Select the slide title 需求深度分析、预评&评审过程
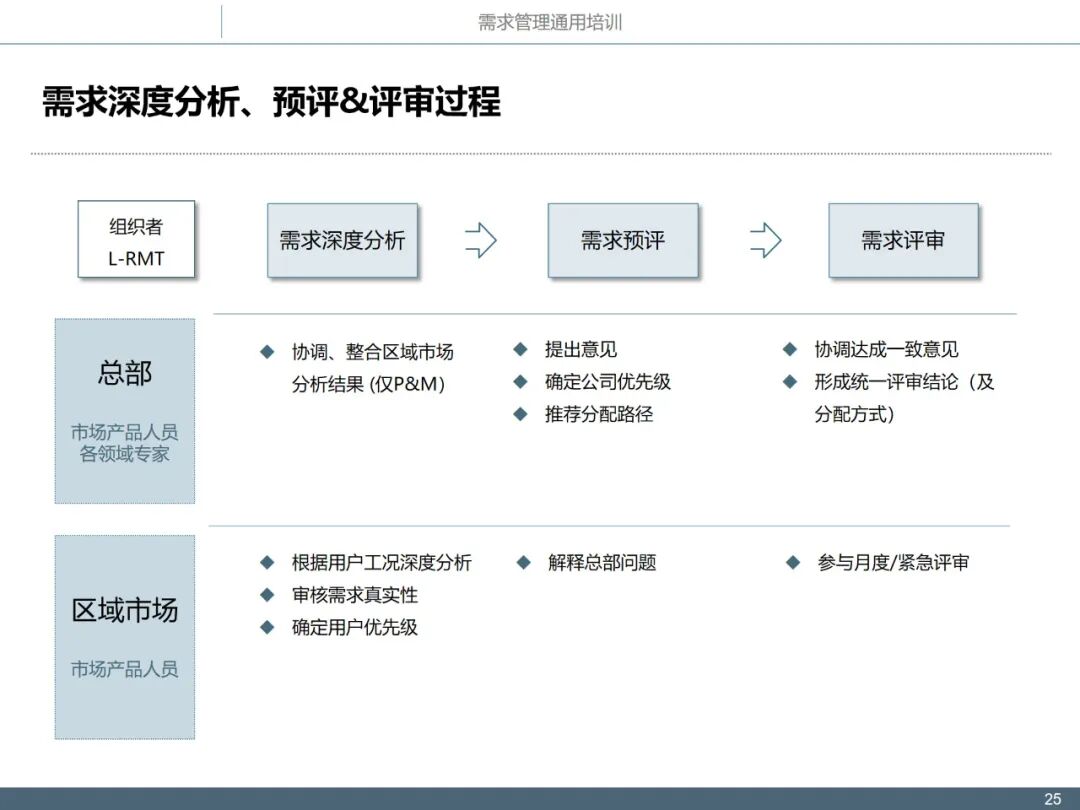 [x=271, y=100]
